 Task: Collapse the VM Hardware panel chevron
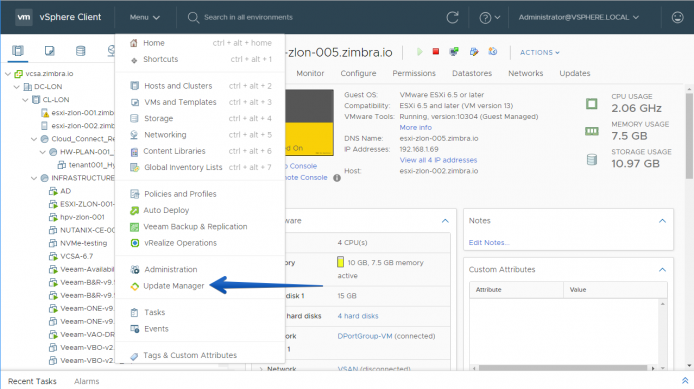[445, 221]
